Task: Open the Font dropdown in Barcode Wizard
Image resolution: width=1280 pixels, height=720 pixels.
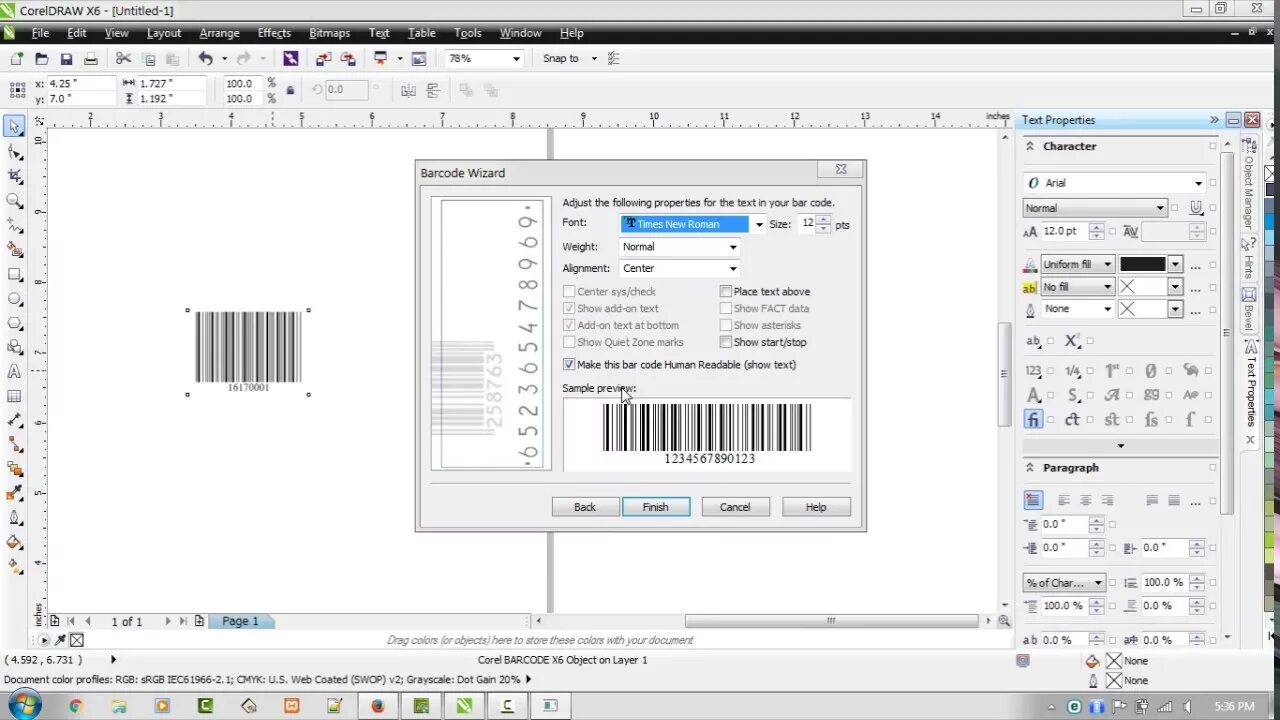Action: (758, 224)
